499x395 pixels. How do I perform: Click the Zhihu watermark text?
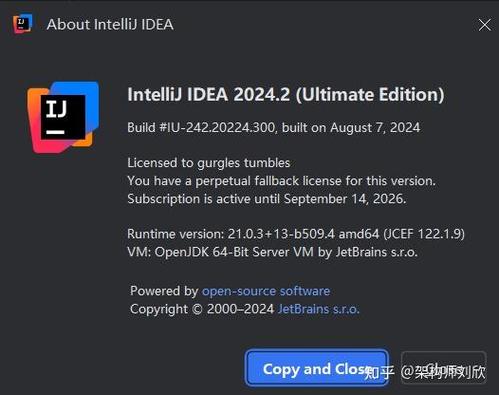[x=425, y=372]
